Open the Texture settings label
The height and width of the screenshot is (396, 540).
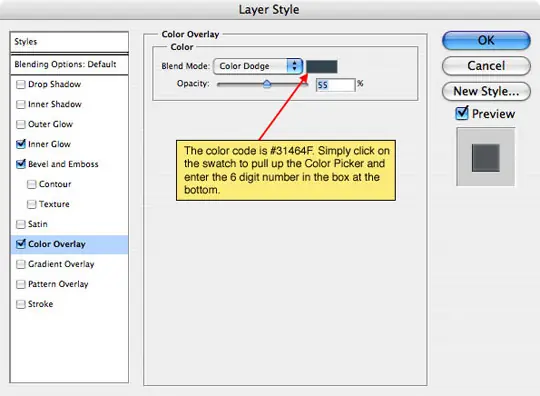coord(54,204)
